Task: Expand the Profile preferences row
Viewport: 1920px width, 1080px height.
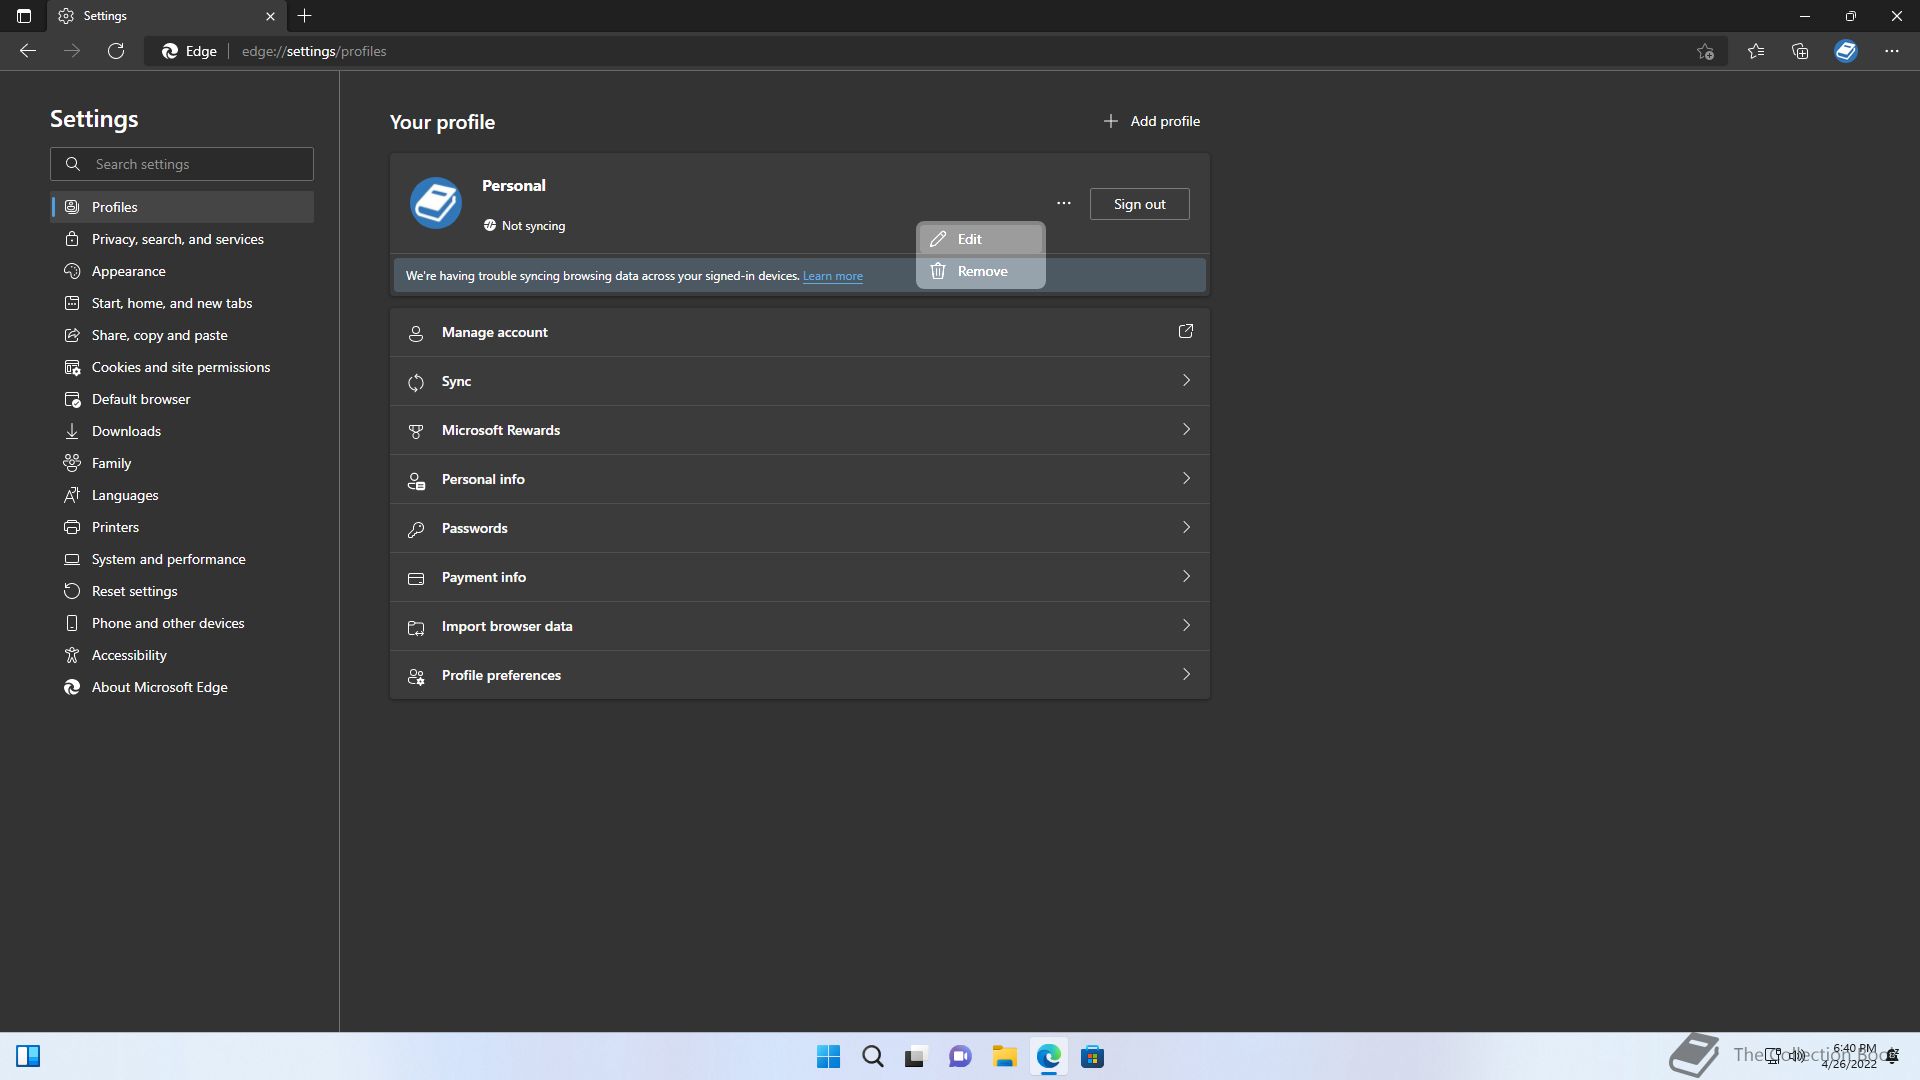Action: 800,675
